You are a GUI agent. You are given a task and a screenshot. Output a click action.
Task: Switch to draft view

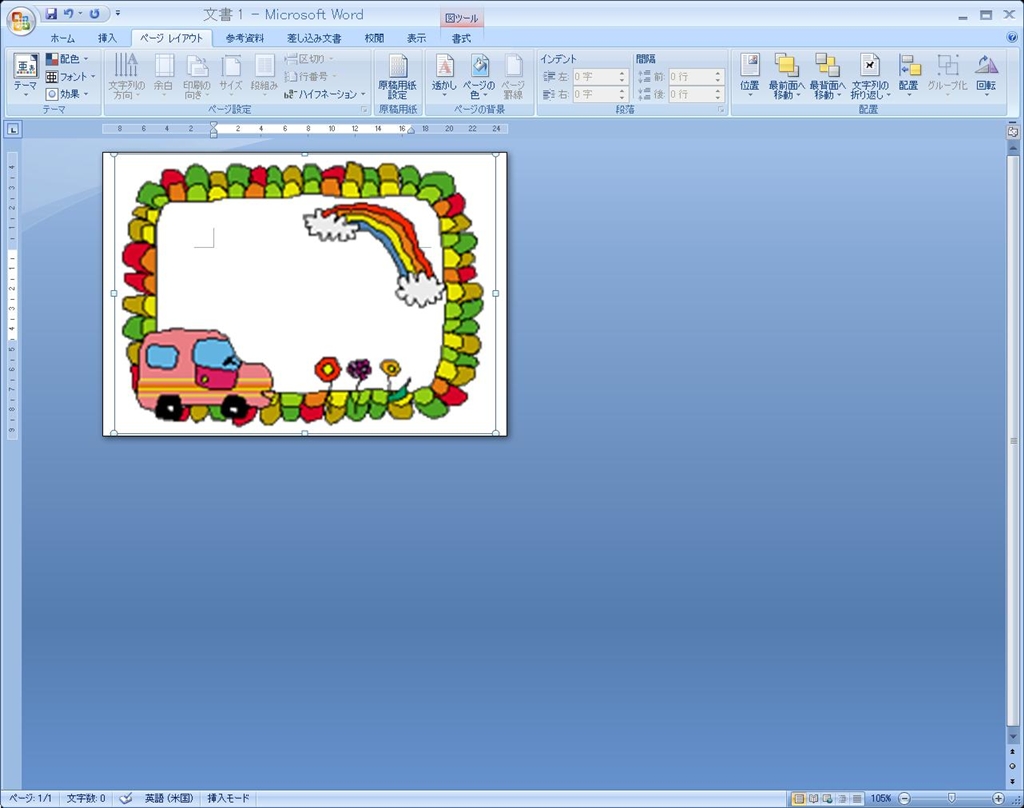[x=857, y=798]
